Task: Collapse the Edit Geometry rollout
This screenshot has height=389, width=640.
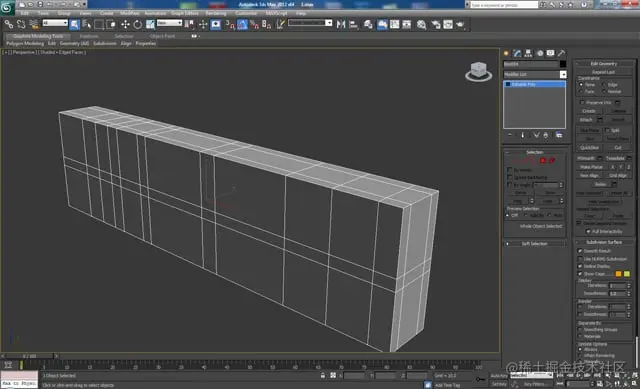Action: click(x=604, y=63)
